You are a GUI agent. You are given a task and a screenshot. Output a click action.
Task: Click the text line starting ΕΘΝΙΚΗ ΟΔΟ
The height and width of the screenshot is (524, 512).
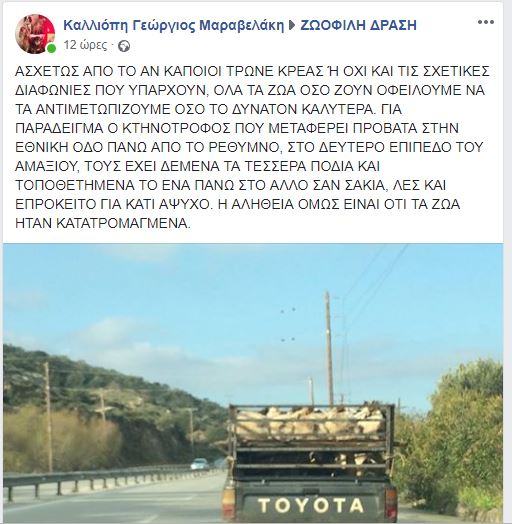(249, 147)
